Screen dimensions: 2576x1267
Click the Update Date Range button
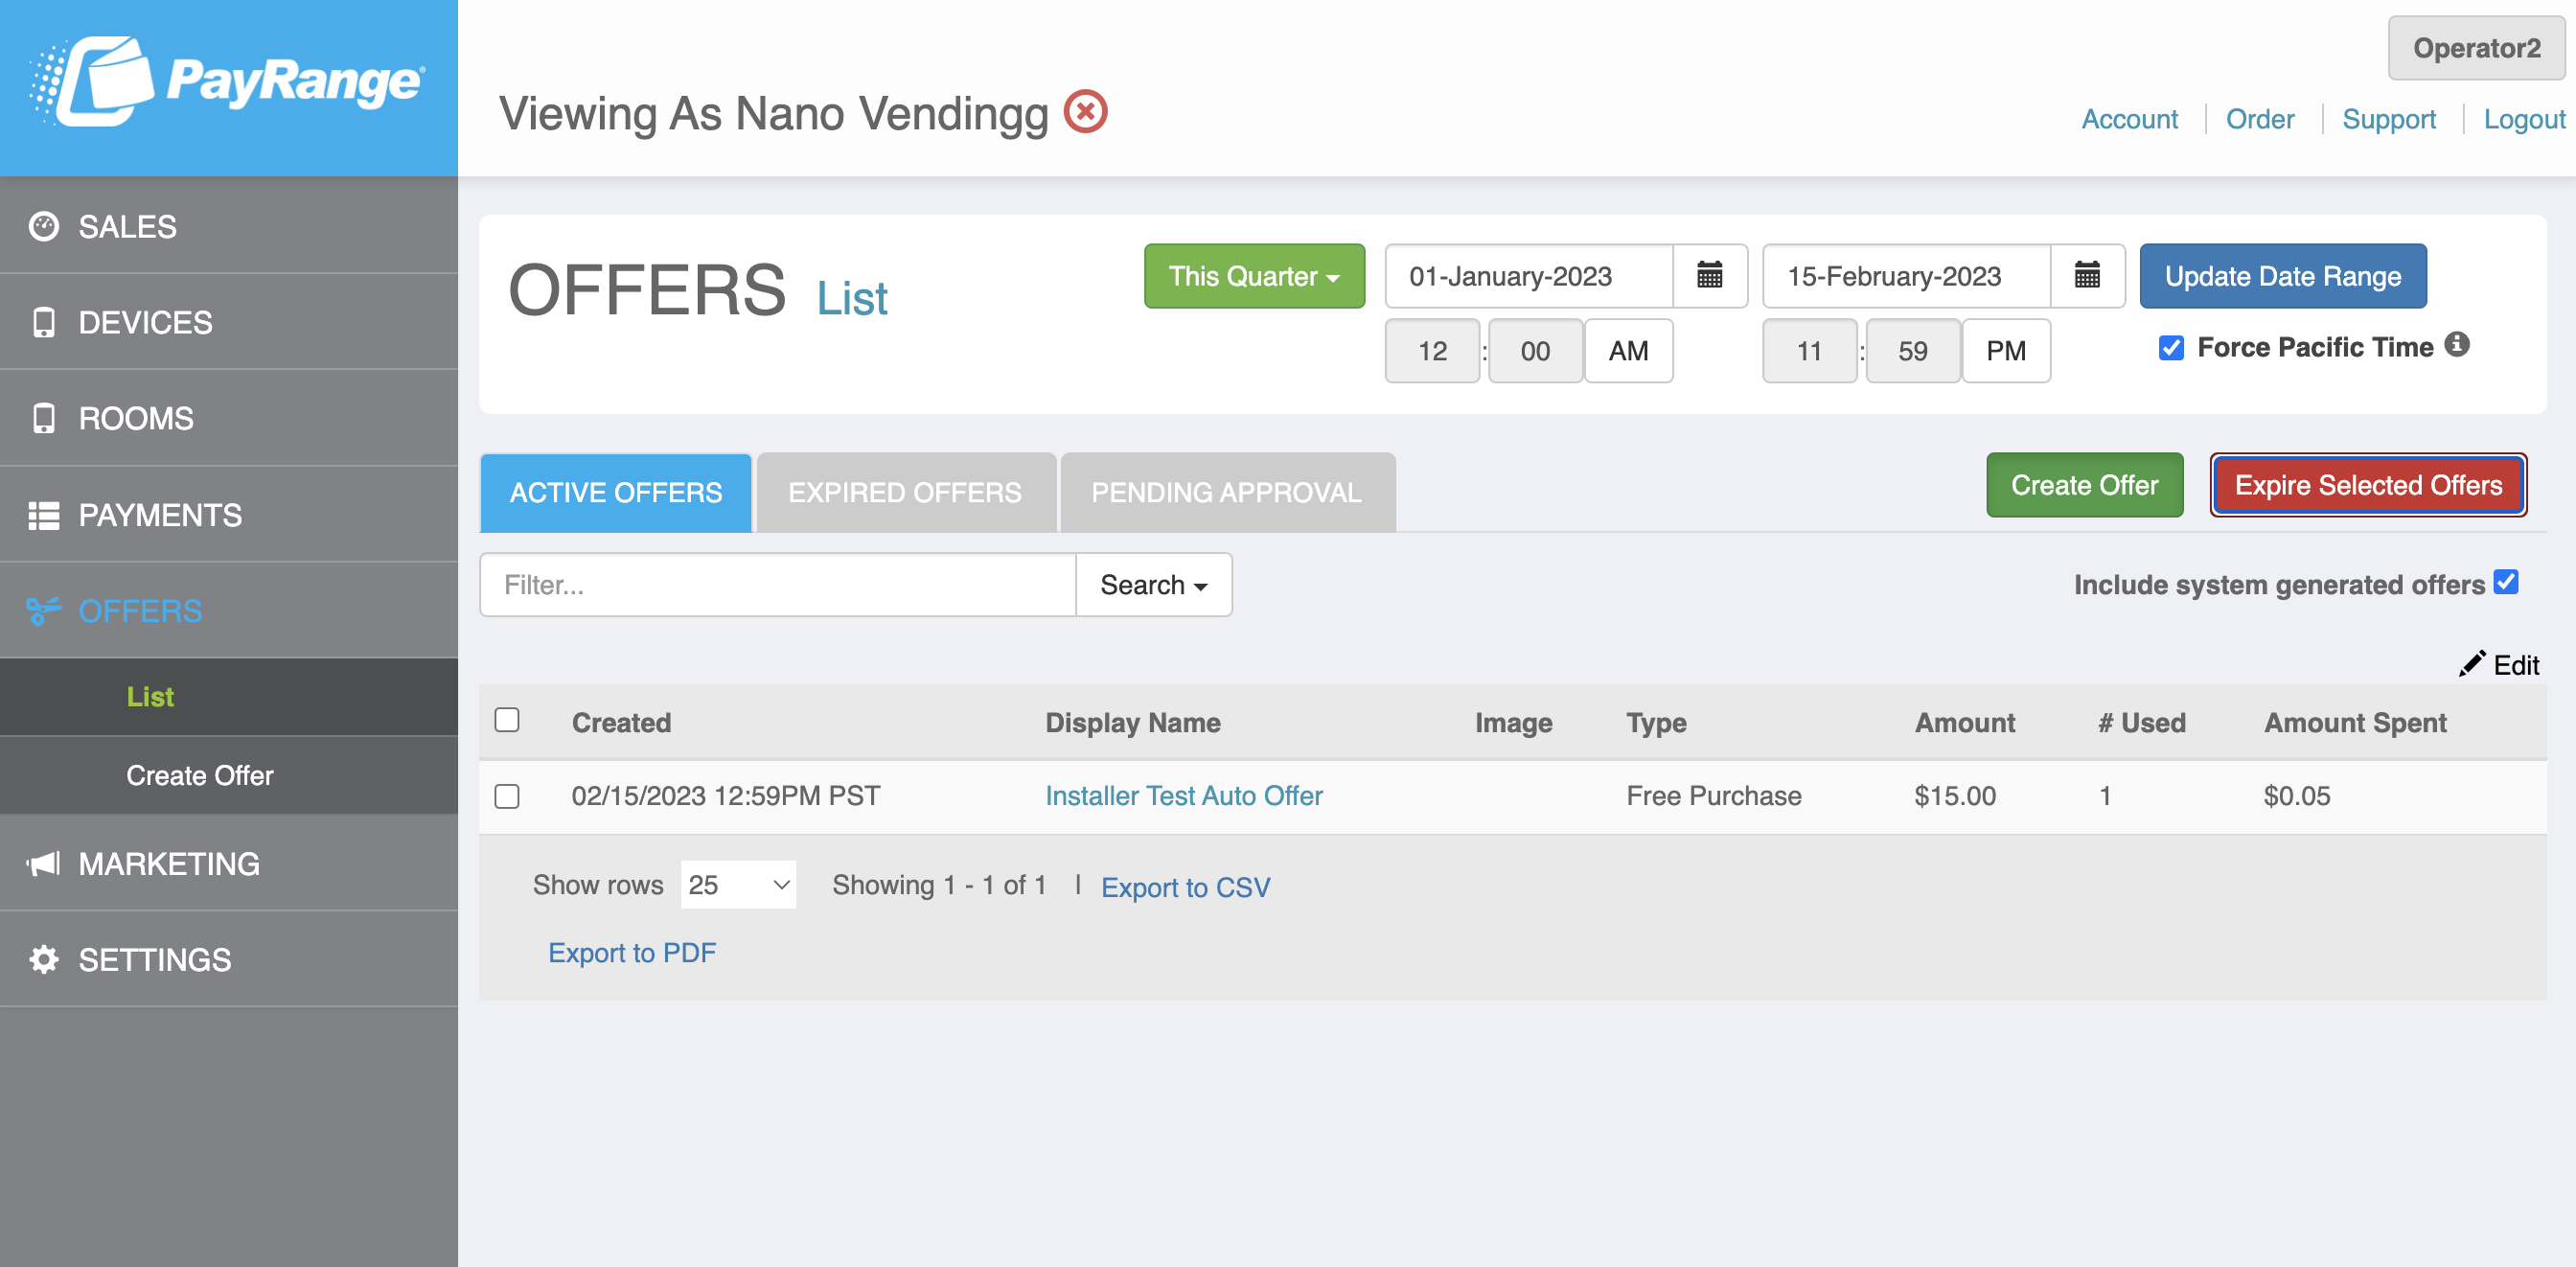click(x=2283, y=276)
